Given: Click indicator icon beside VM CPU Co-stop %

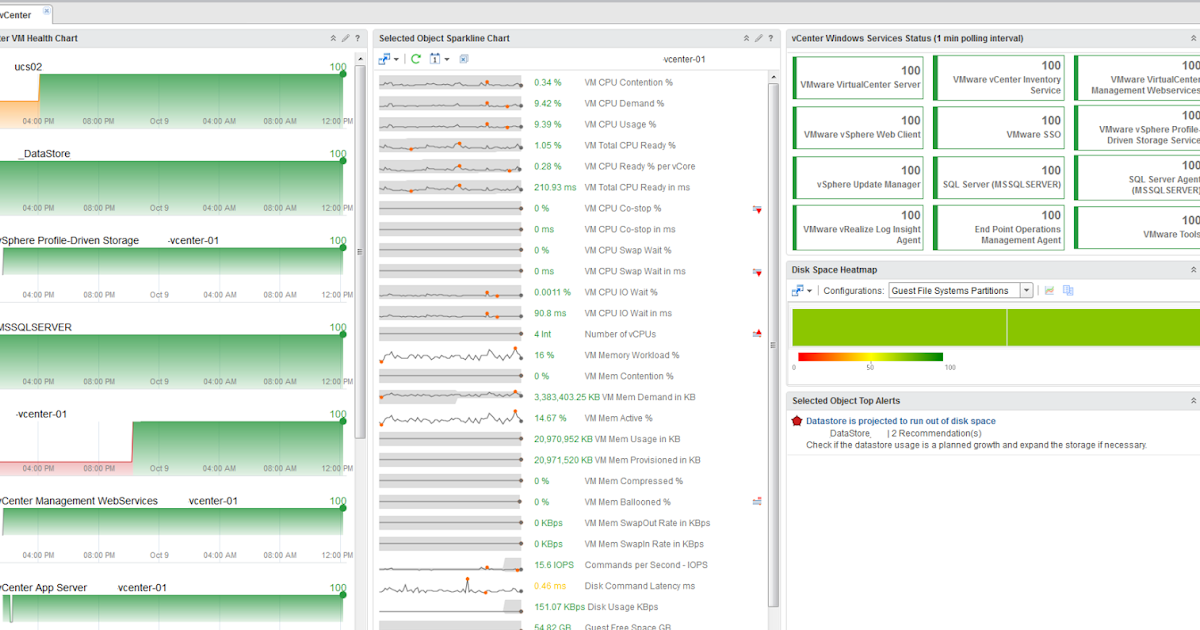Looking at the screenshot, I should [757, 209].
